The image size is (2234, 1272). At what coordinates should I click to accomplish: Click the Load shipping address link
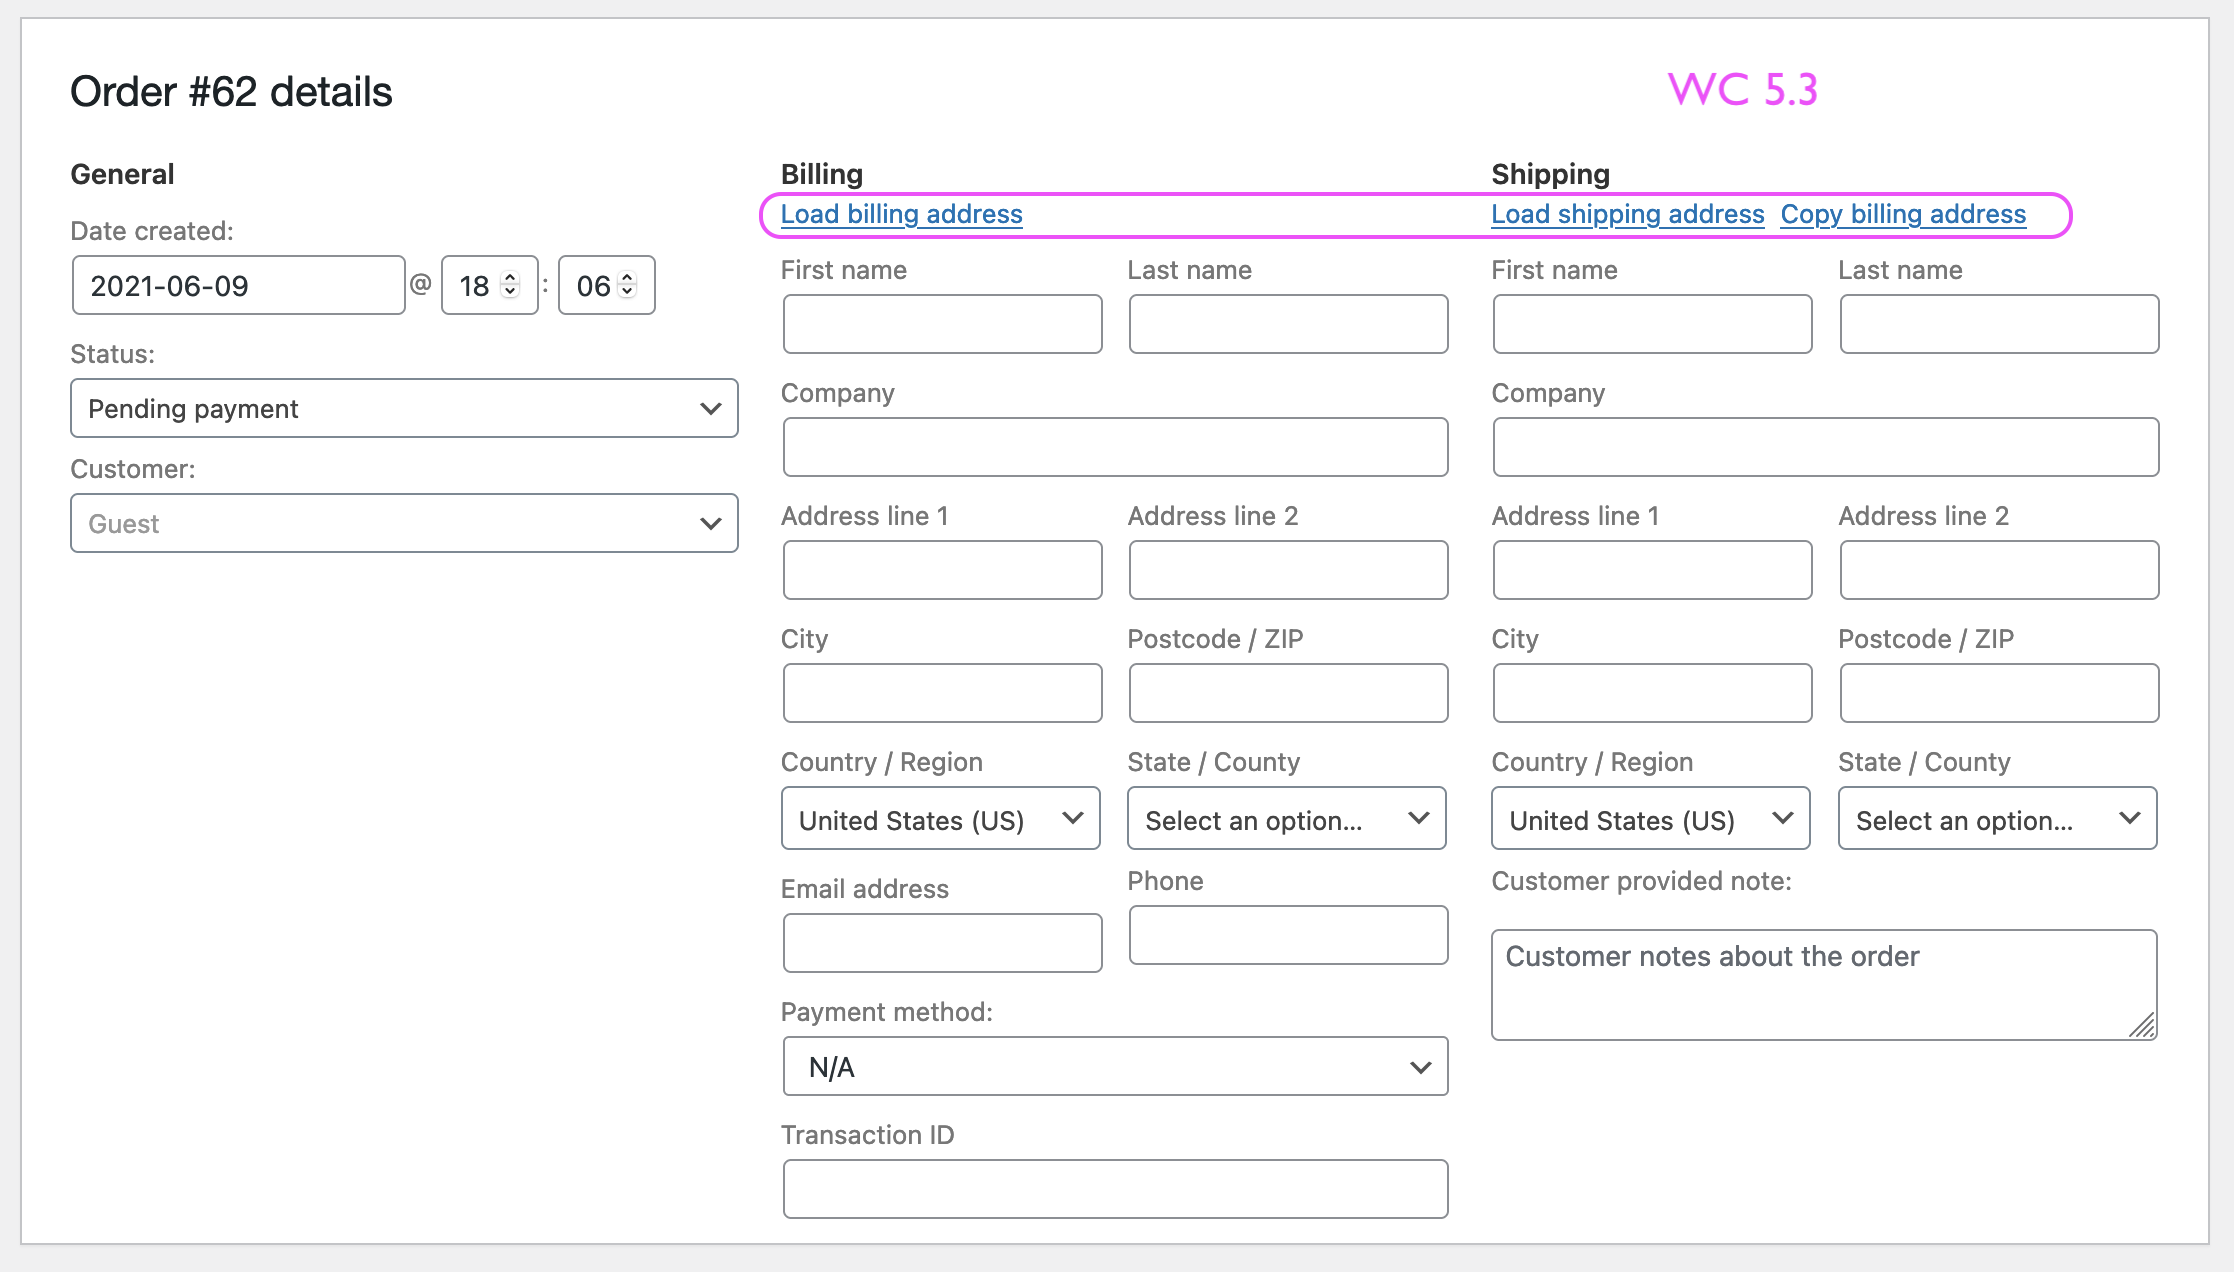pos(1628,214)
